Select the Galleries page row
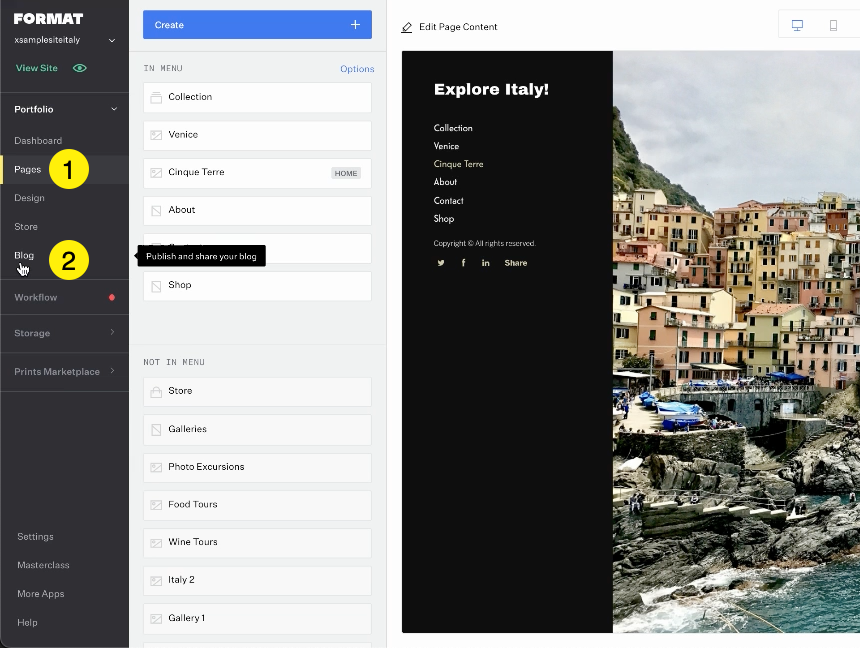 point(257,429)
